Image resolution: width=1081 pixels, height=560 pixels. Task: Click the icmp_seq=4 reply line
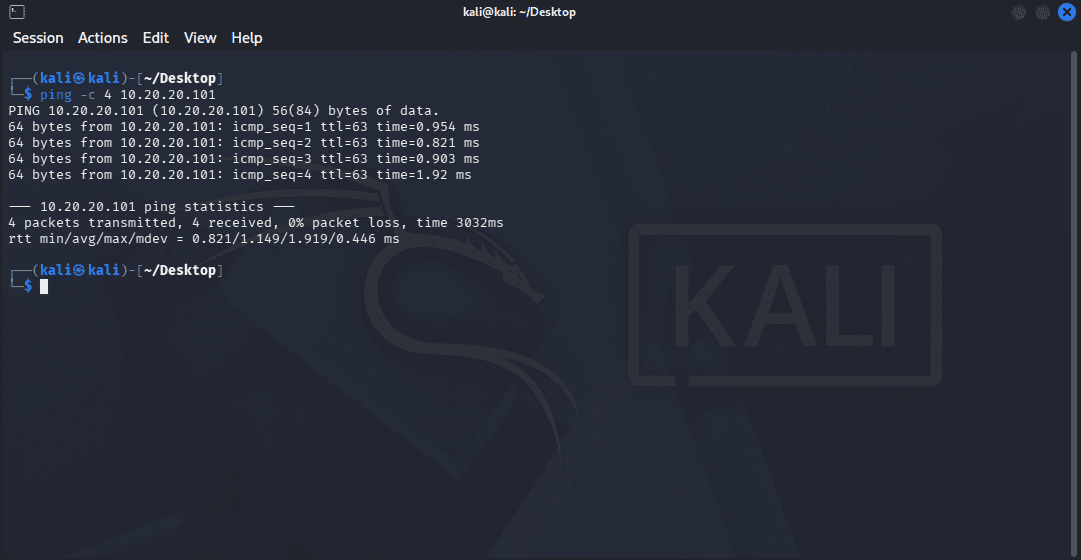coord(240,175)
